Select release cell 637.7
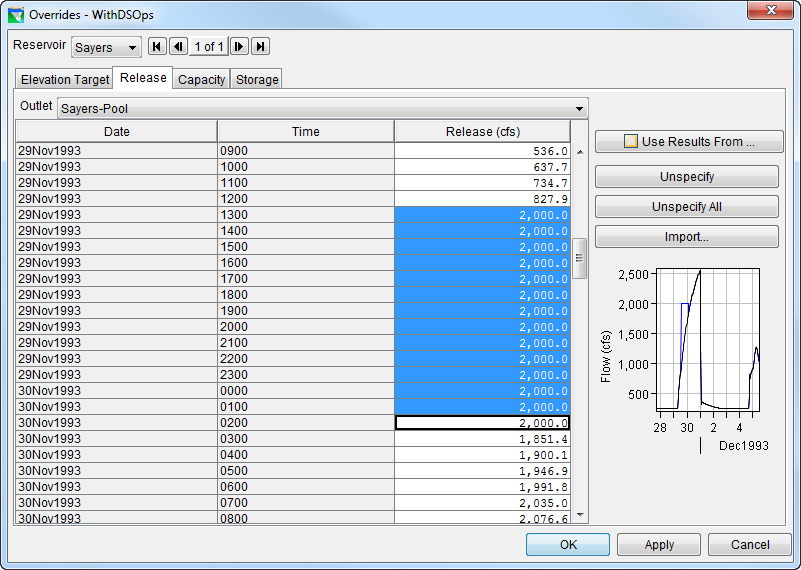The image size is (801, 570). click(482, 167)
